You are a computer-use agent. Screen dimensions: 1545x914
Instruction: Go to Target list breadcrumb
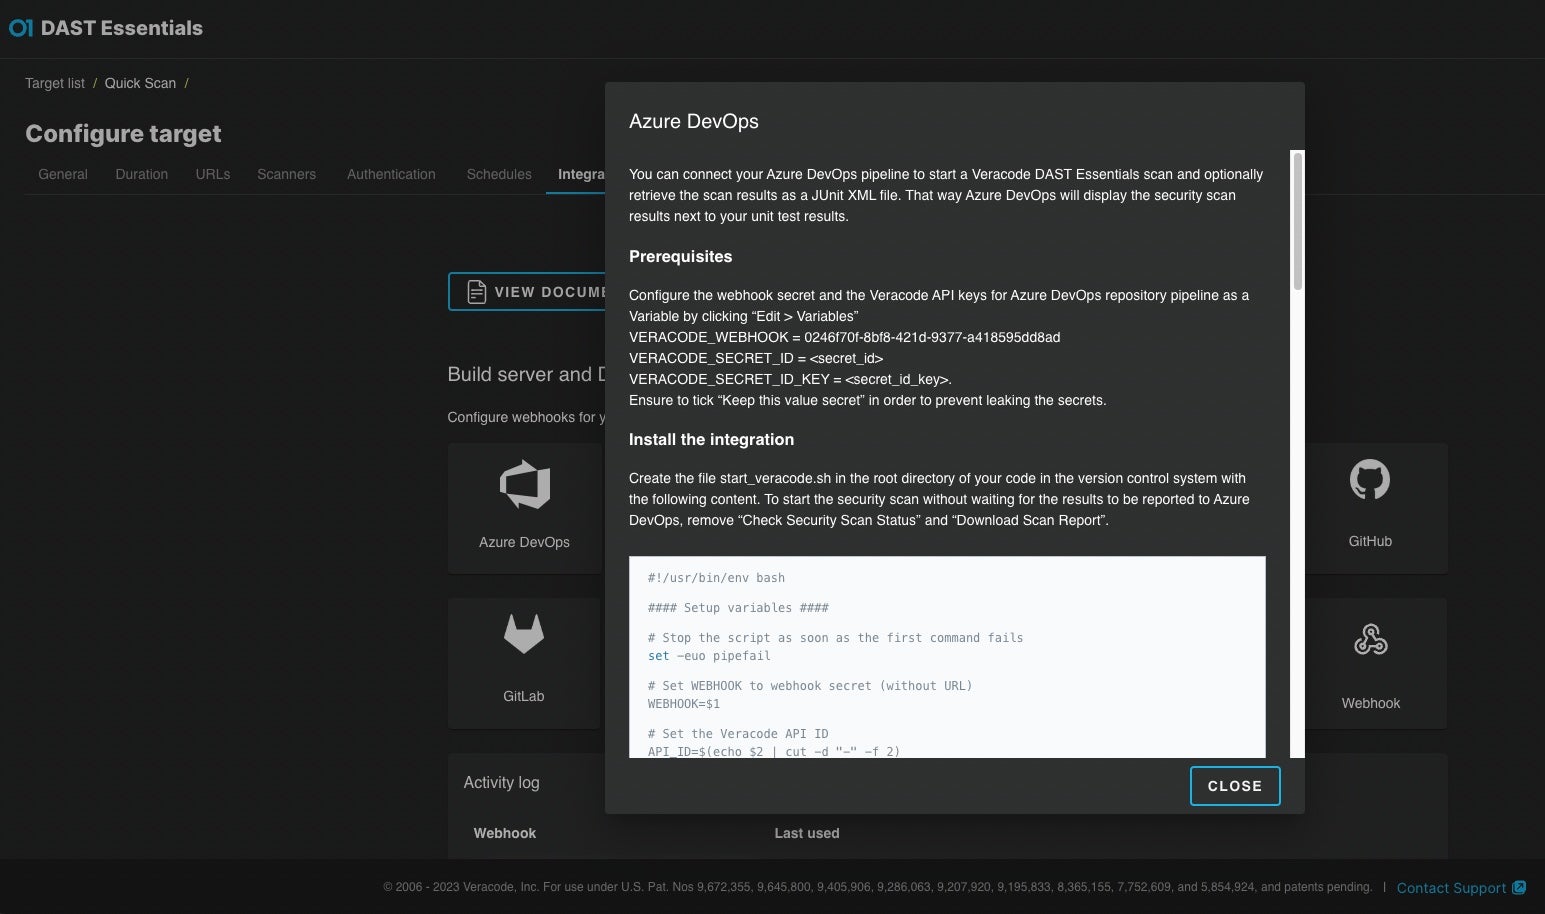tap(55, 83)
